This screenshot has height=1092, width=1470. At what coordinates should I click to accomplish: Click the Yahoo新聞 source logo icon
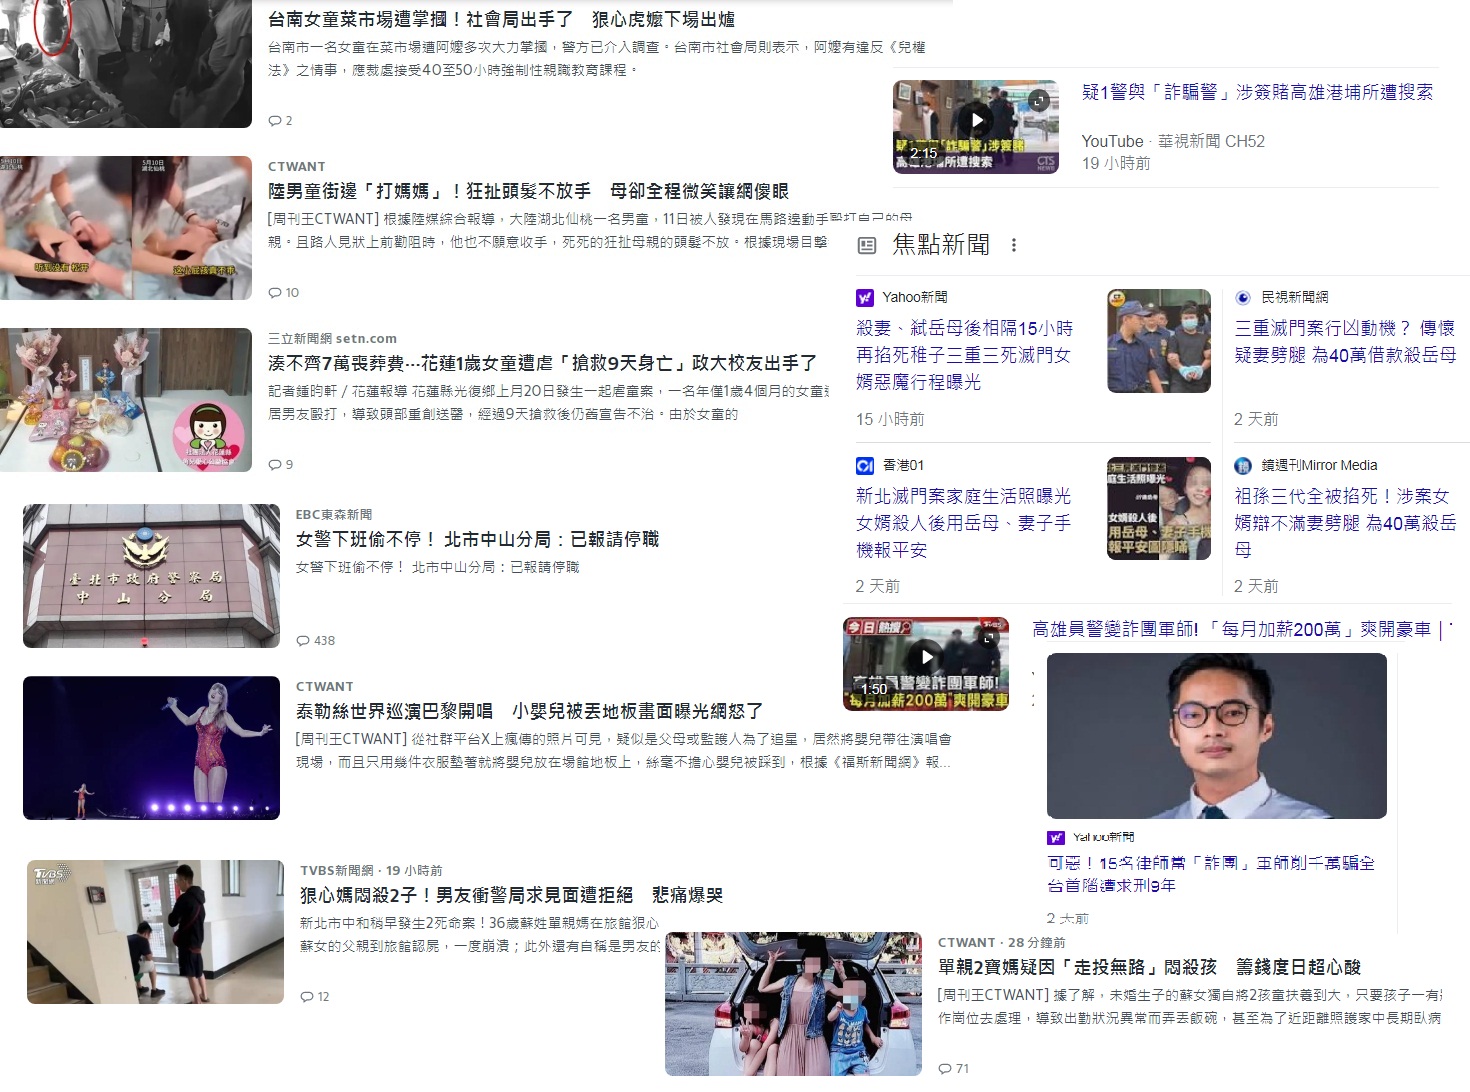coord(865,297)
